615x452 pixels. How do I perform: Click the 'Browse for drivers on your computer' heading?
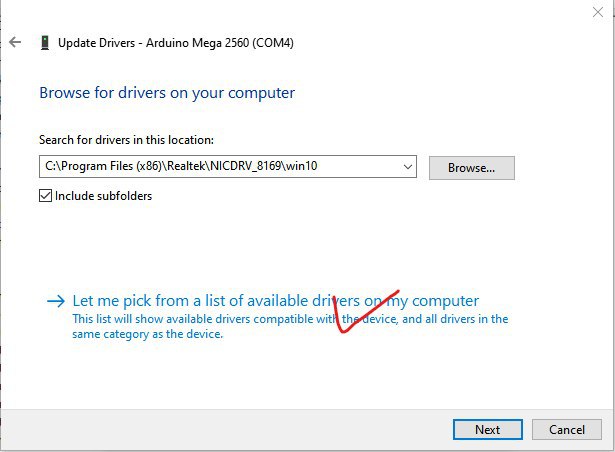pos(167,93)
